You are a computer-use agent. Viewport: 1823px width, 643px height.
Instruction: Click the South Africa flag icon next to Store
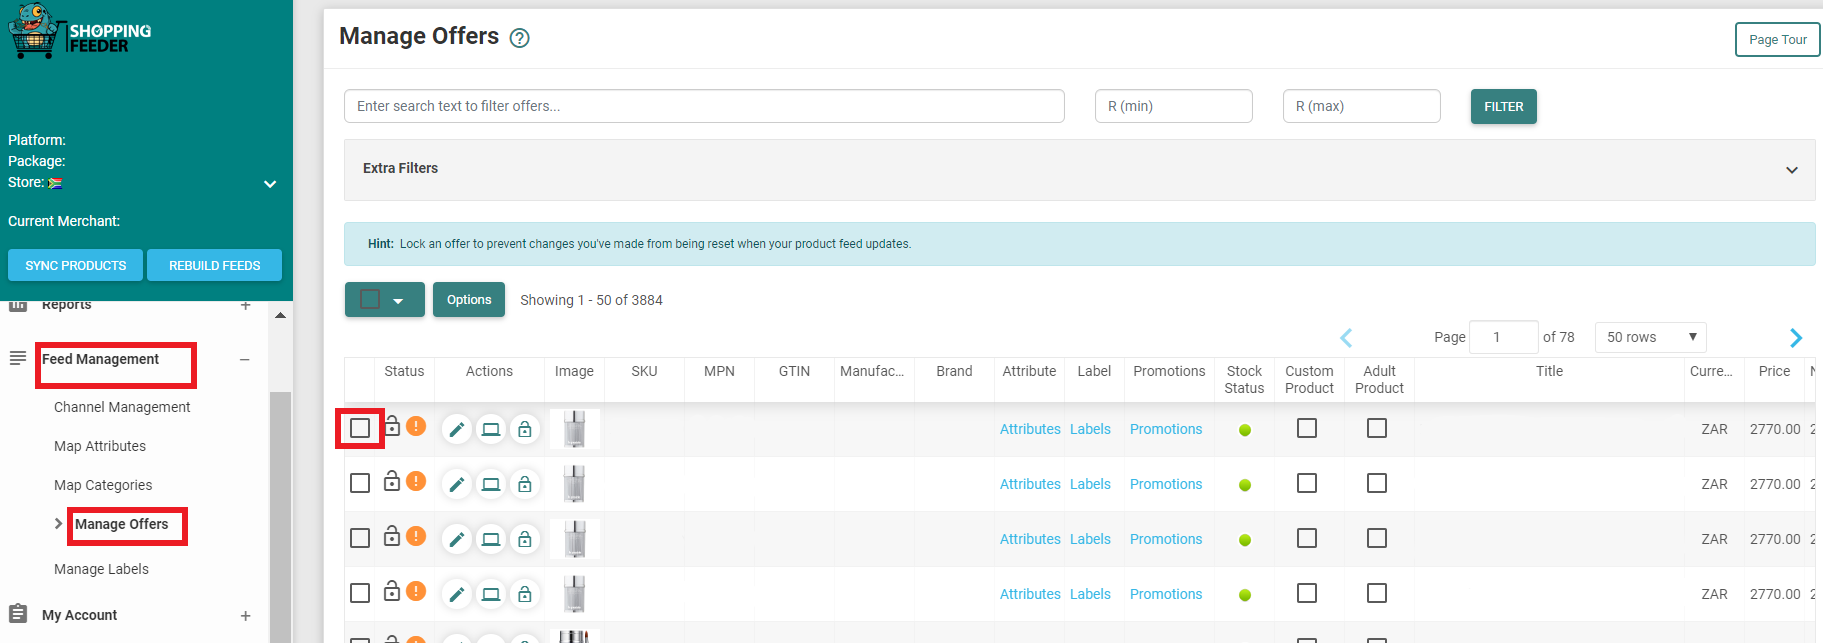(55, 183)
